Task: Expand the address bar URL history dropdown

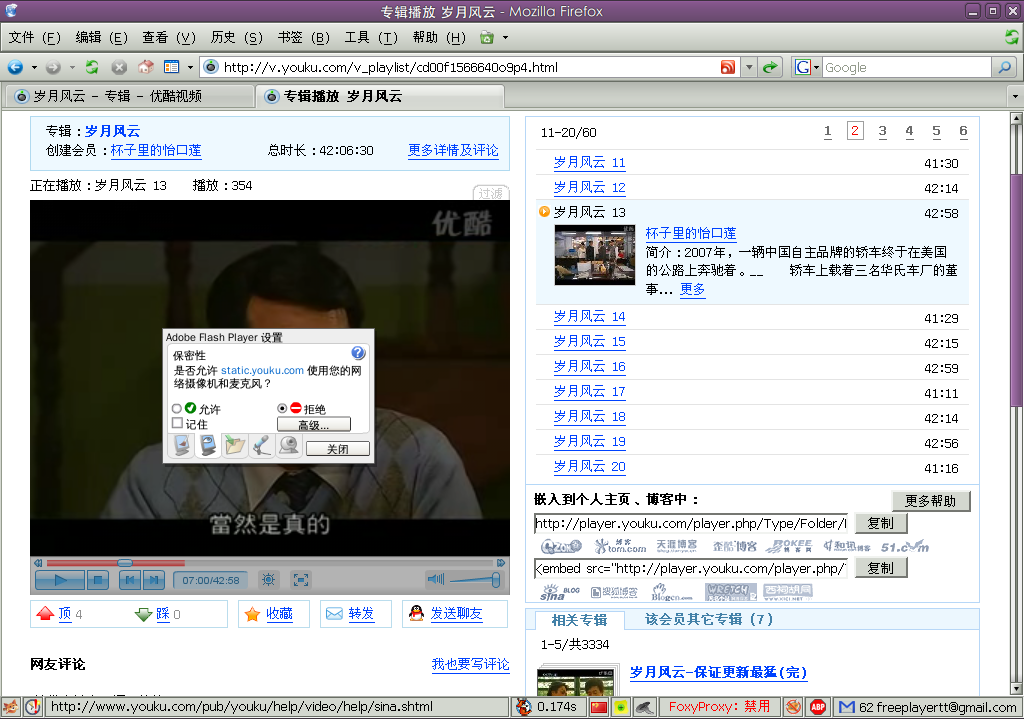Action: pyautogui.click(x=749, y=67)
